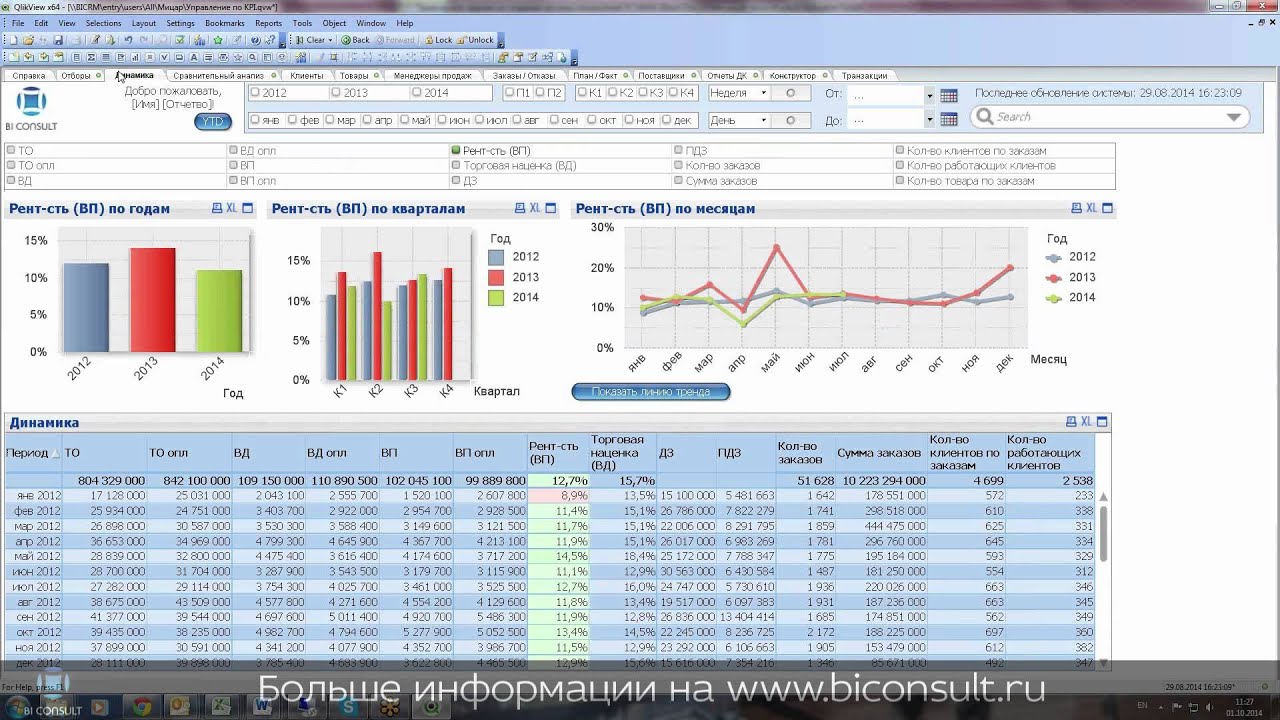Click the Unlock selections button

click(474, 40)
